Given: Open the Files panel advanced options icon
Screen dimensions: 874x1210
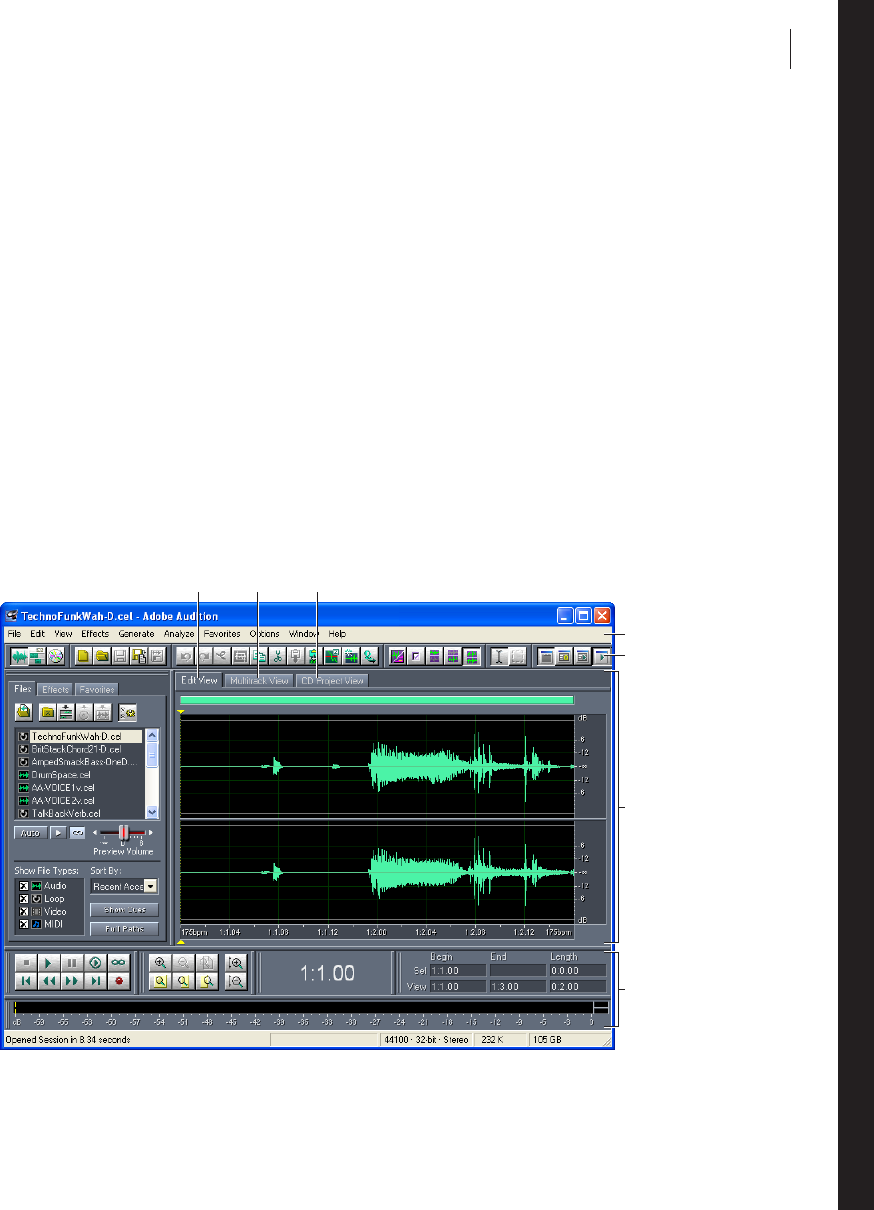Looking at the screenshot, I should 128,712.
